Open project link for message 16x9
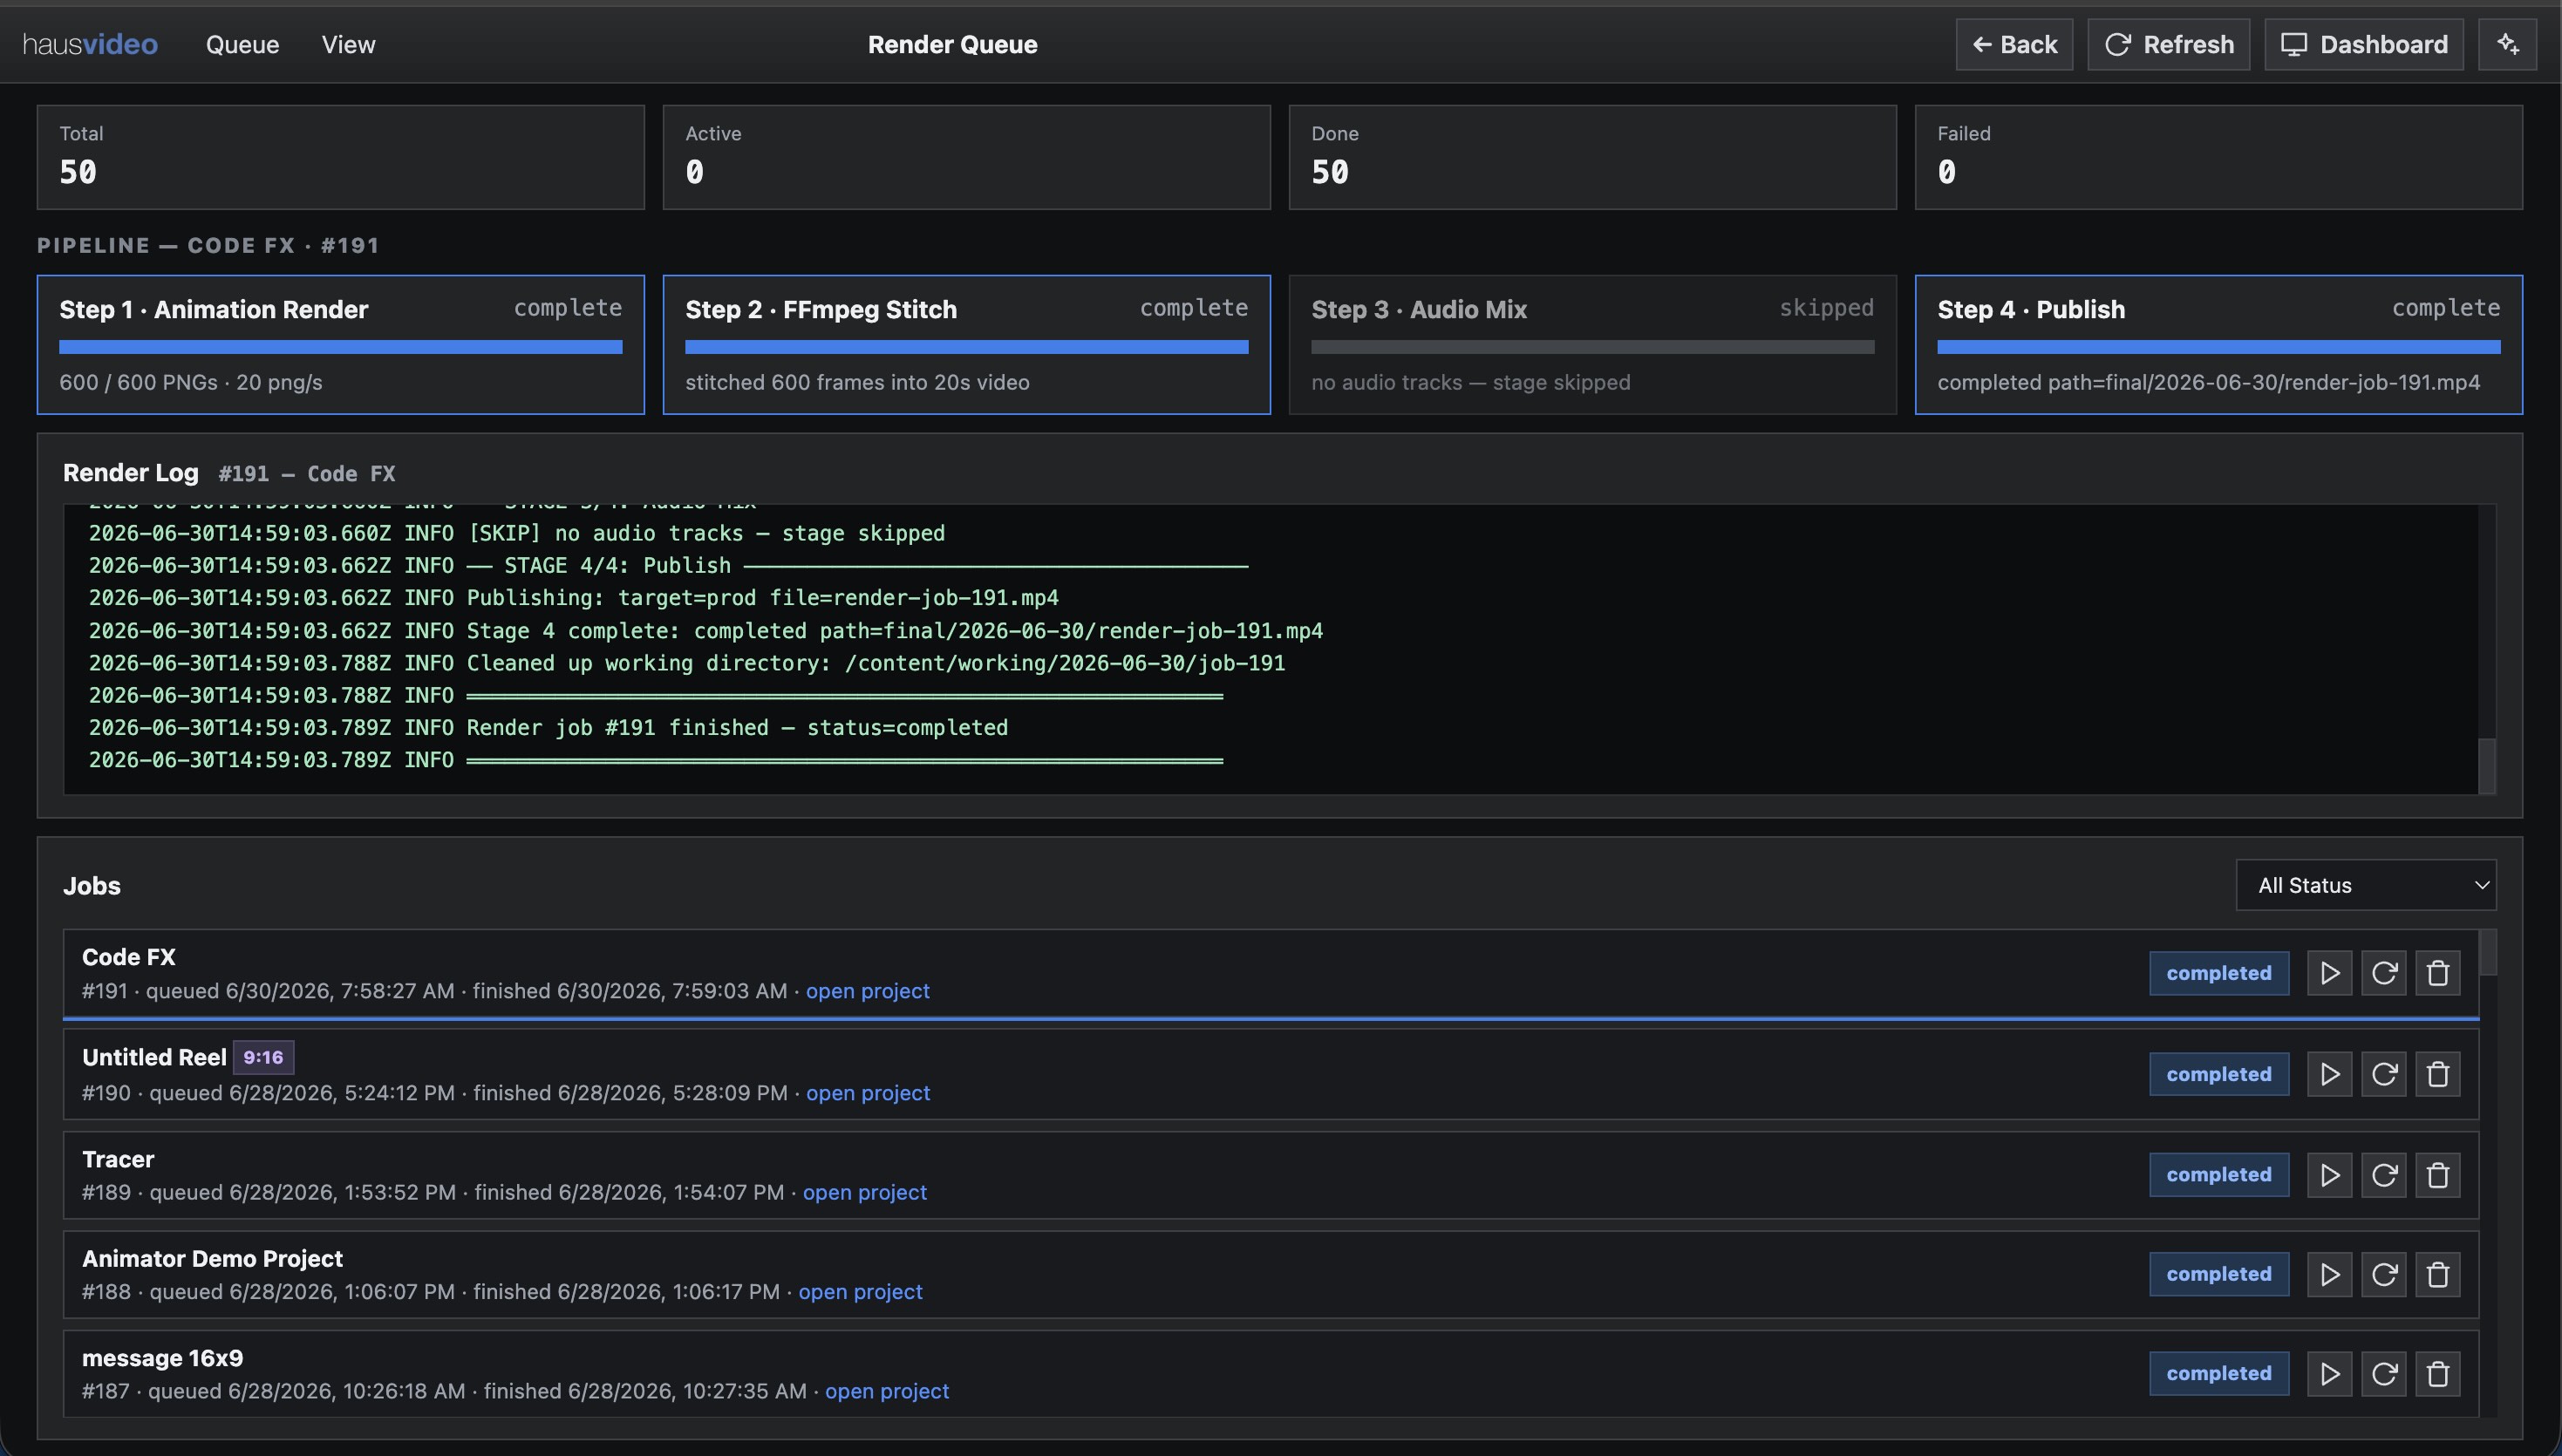 coord(886,1391)
